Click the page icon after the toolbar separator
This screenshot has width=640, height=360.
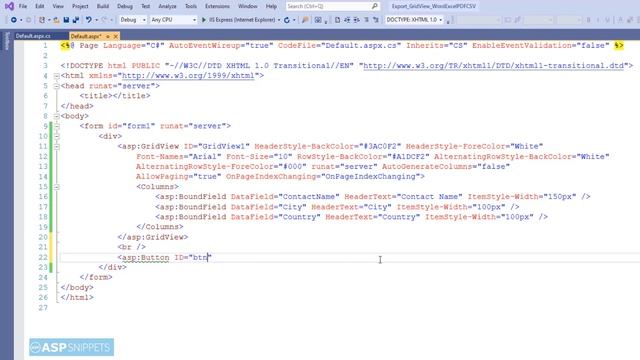click(337, 20)
